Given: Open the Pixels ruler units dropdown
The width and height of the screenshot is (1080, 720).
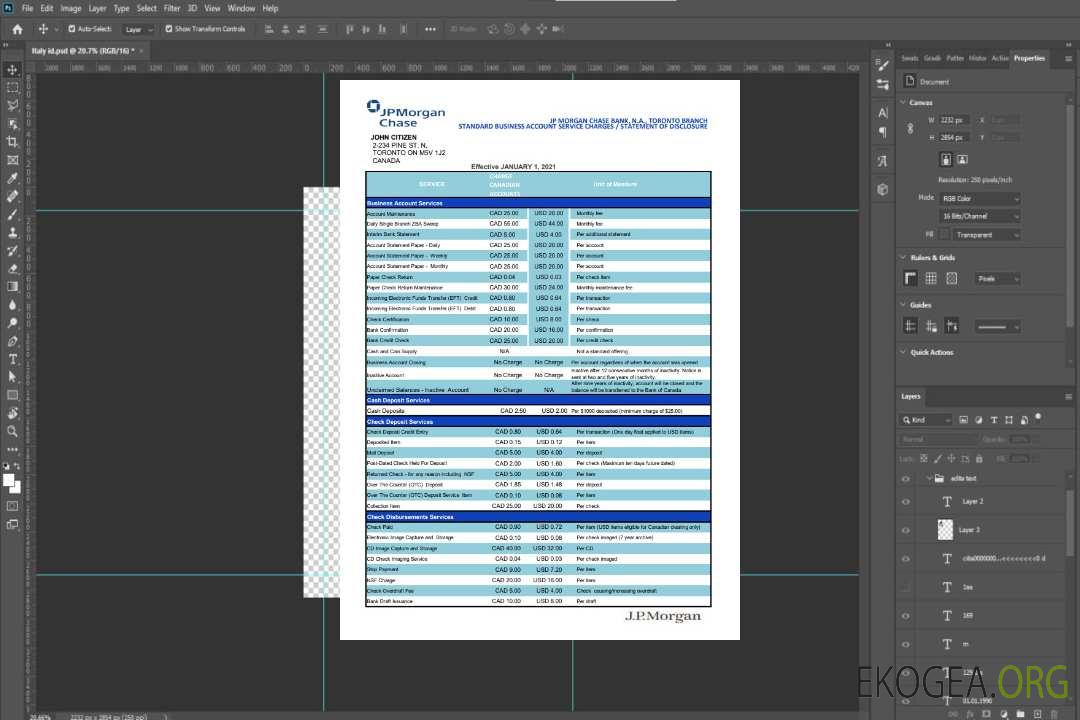Looking at the screenshot, I should (x=998, y=278).
